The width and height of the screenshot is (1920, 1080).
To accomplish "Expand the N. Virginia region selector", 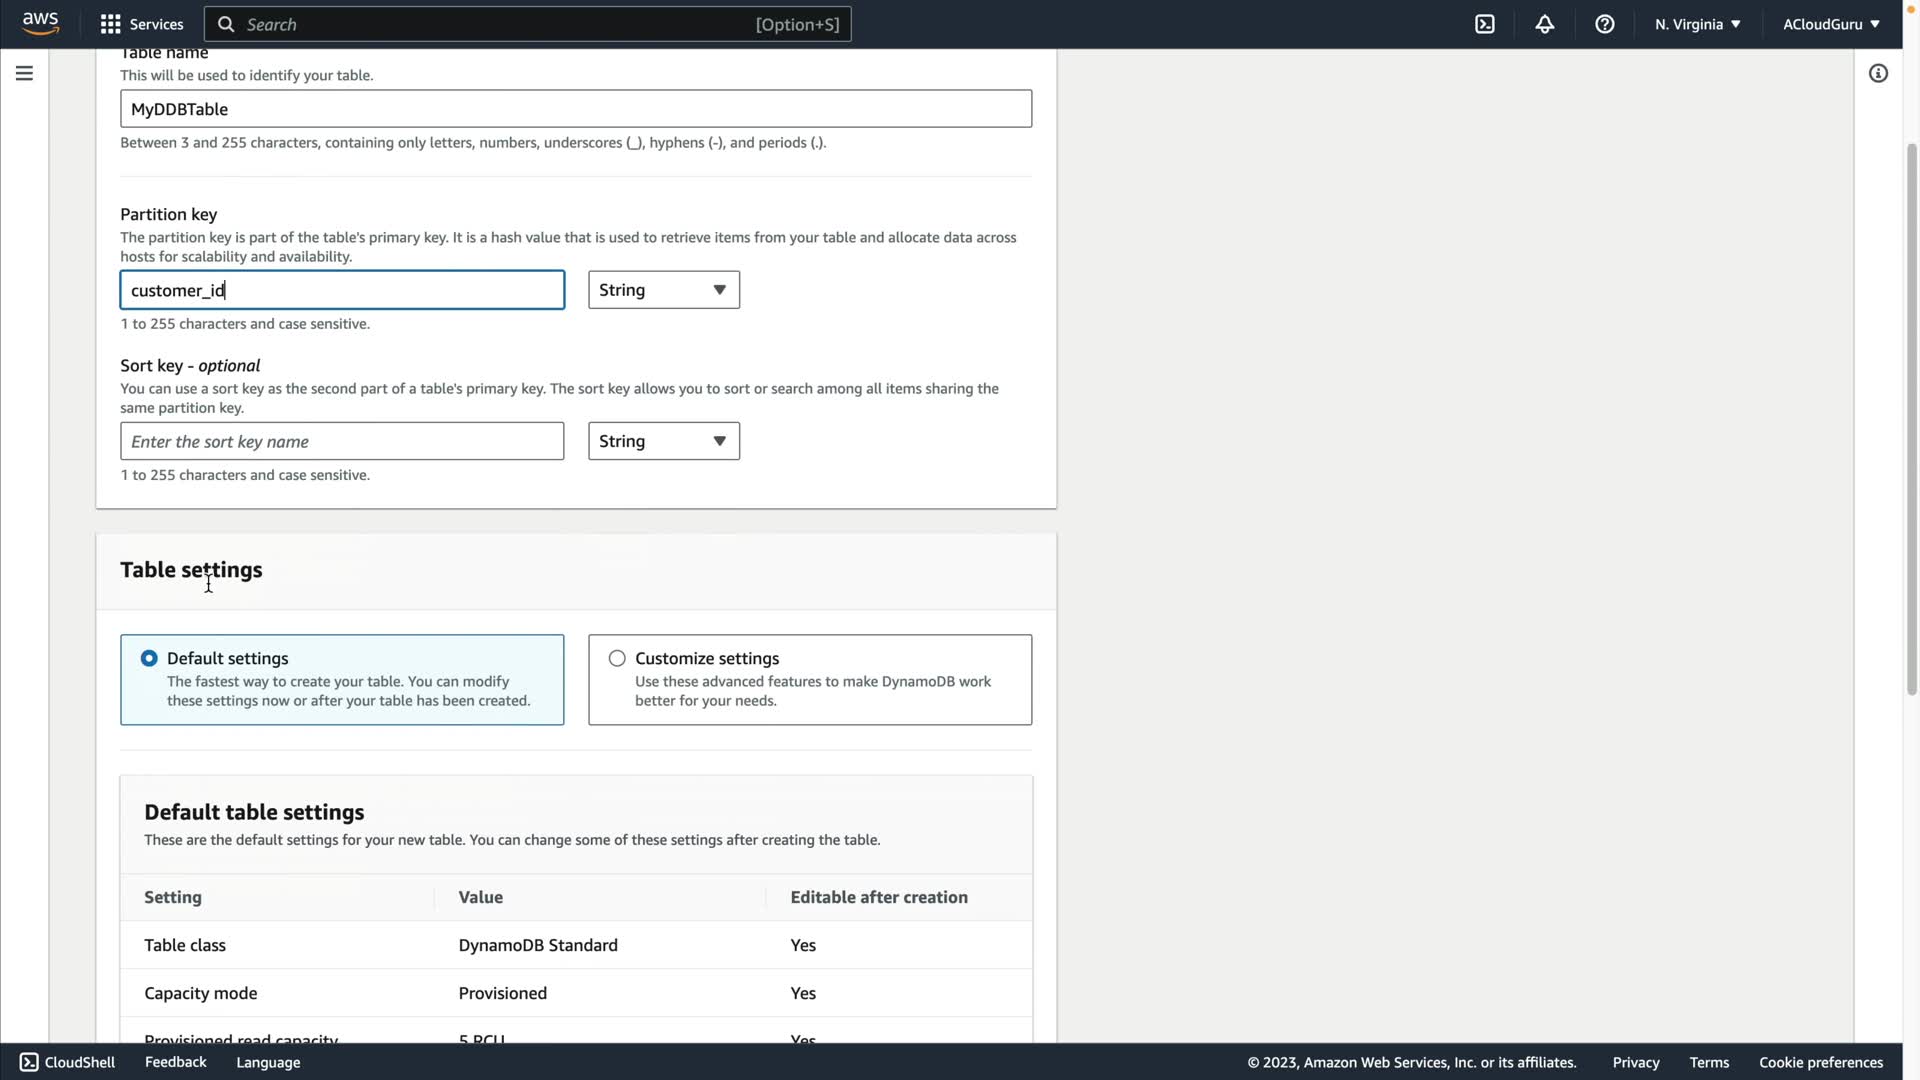I will pyautogui.click(x=1697, y=24).
